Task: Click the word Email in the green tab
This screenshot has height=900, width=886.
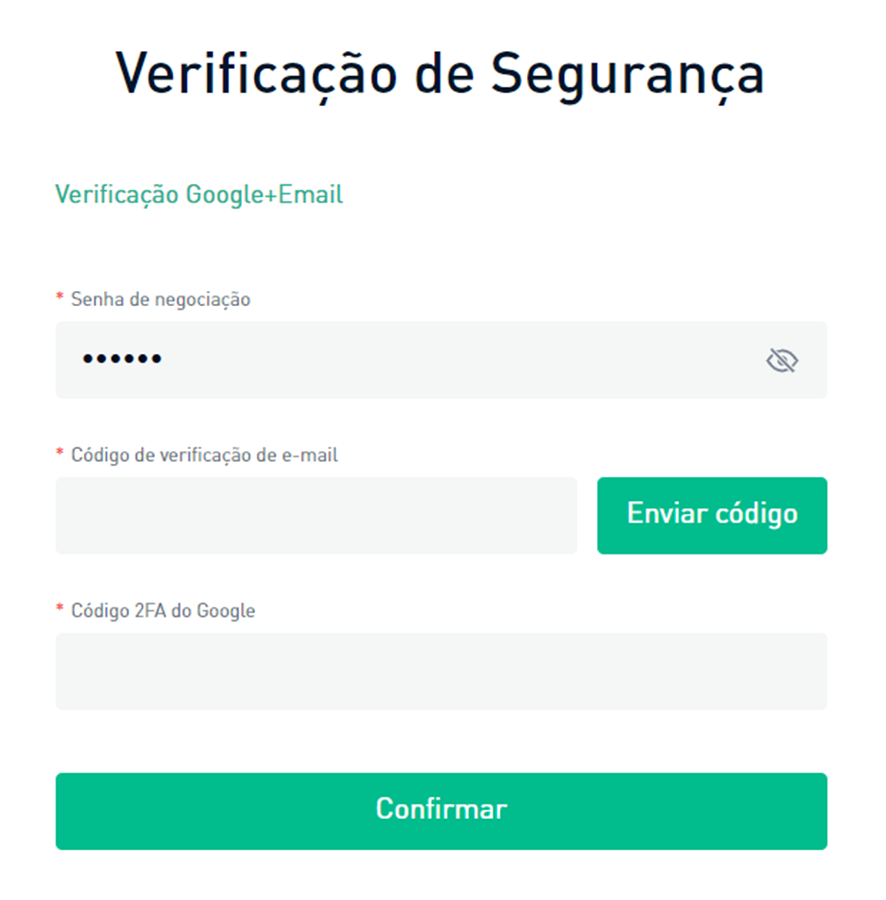Action: (x=311, y=194)
